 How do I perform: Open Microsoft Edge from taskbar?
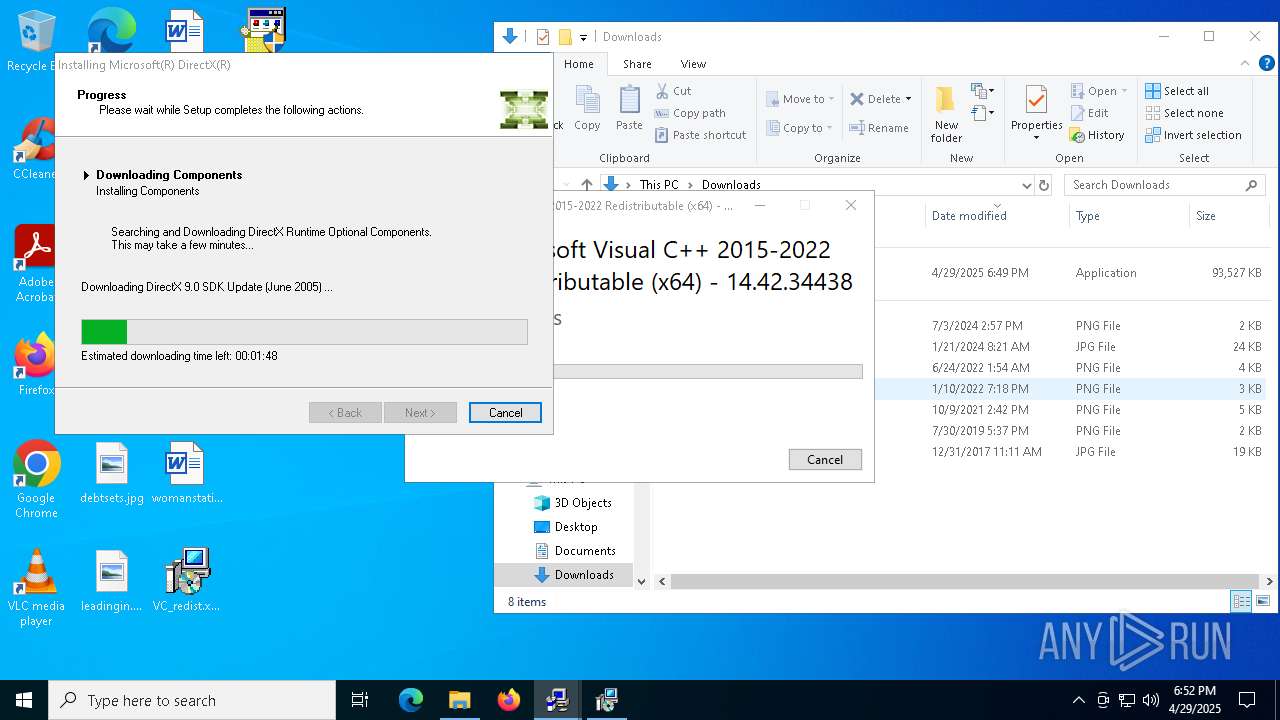click(411, 700)
